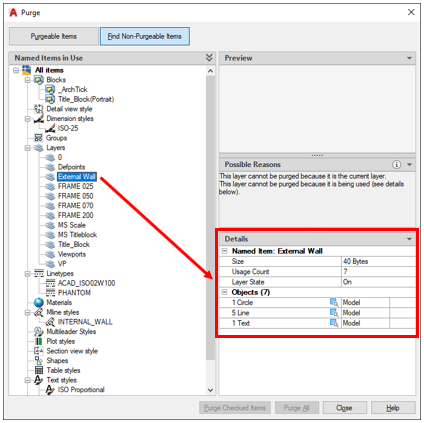Select the Find Non-Purgeable Items tab
424x423 pixels.
coord(145,36)
